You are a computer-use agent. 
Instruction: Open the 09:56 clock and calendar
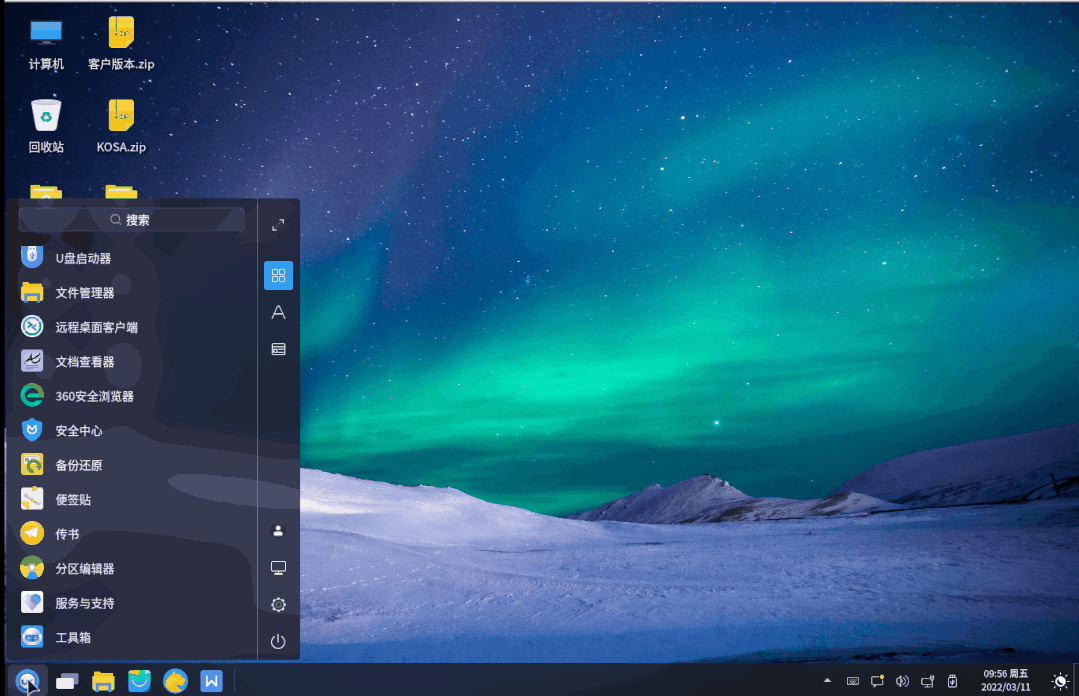coord(1006,681)
